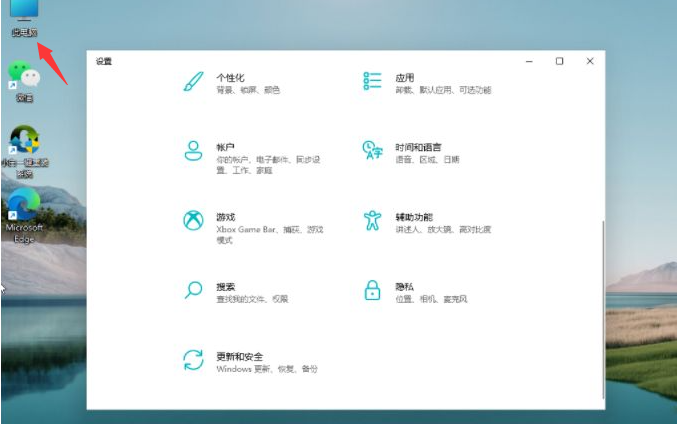Select the 此电脑 desktop icon

[23, 14]
